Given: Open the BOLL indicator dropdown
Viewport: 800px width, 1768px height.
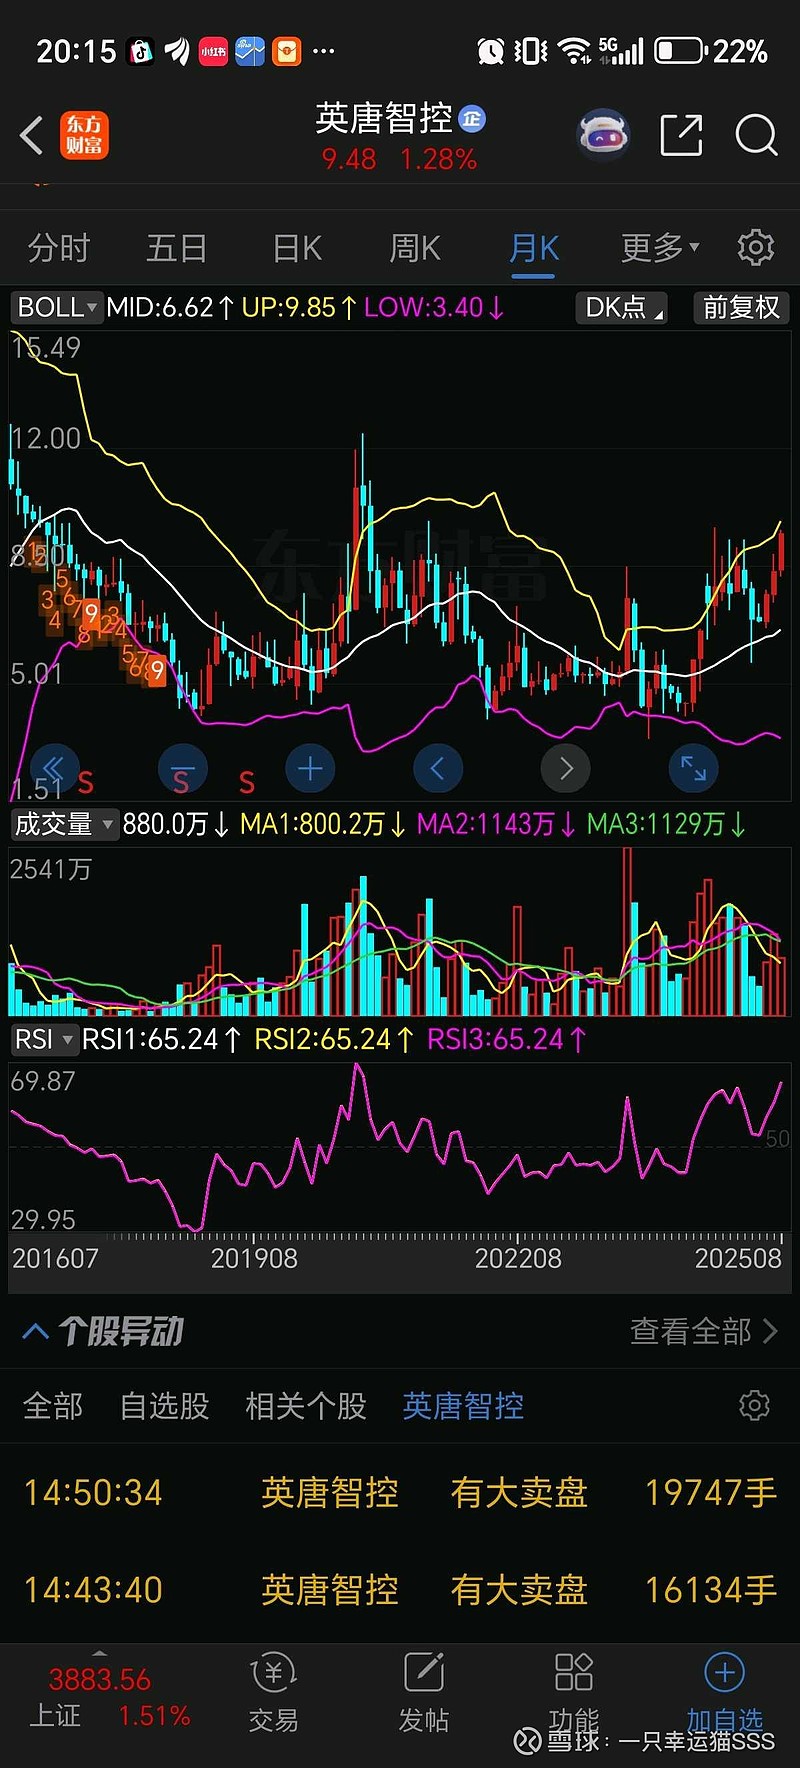Looking at the screenshot, I should 57,307.
